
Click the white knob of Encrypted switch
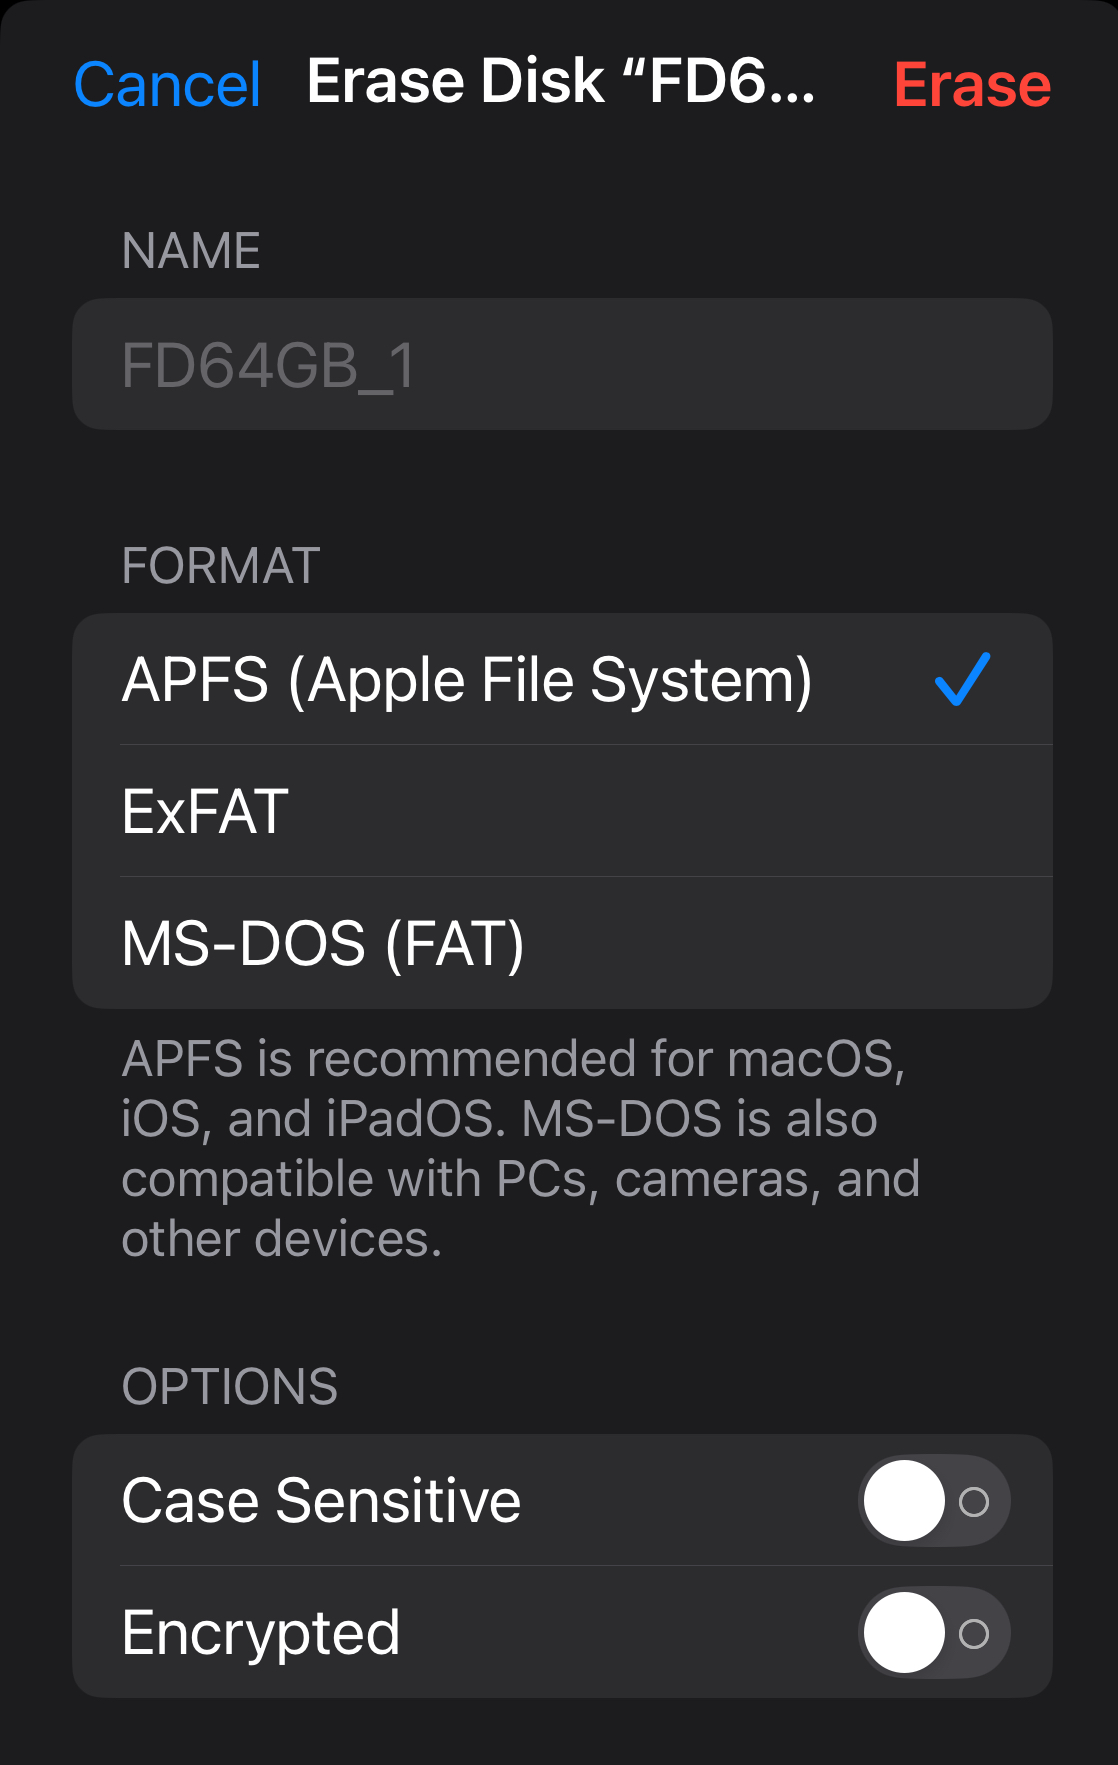tap(904, 1633)
